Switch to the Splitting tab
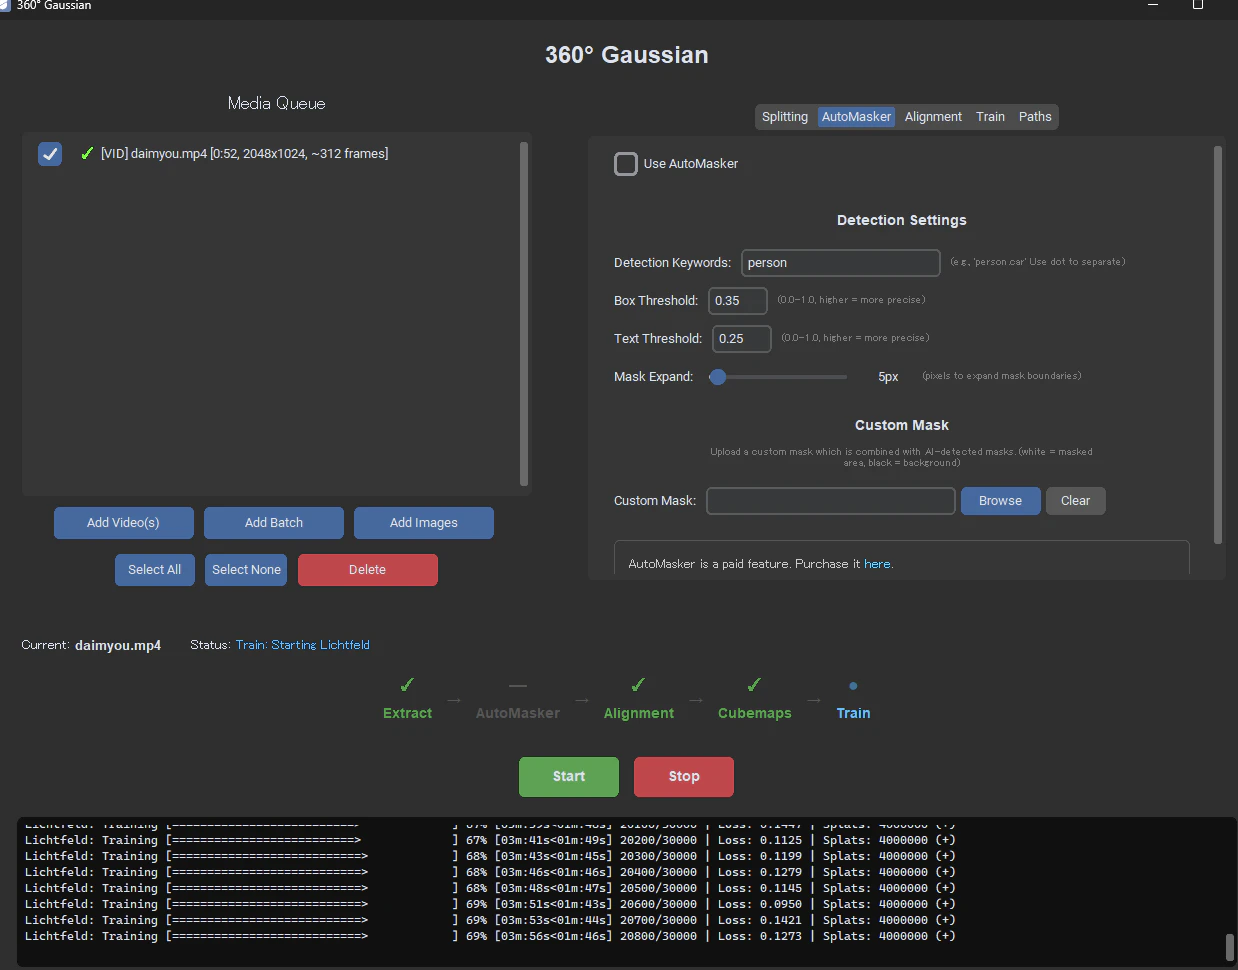Screen dimensions: 1238x970 pos(785,117)
